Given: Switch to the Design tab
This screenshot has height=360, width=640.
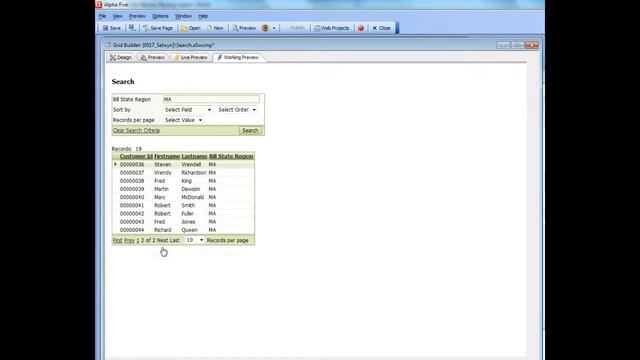Looking at the screenshot, I should (x=120, y=58).
